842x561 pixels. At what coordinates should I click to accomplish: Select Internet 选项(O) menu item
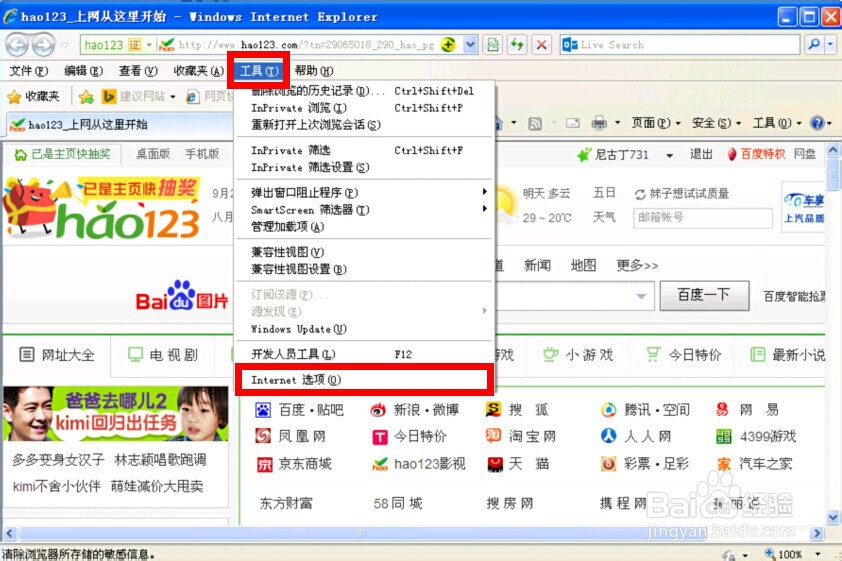pos(364,380)
